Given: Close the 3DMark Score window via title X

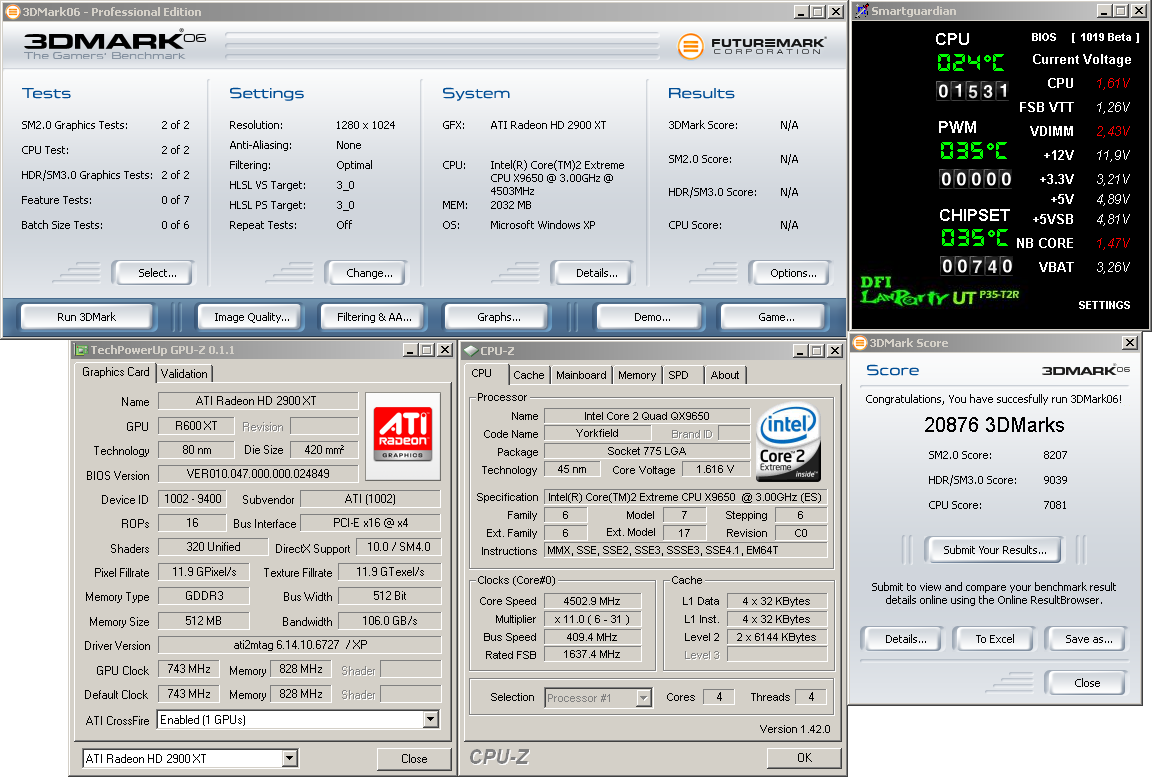Looking at the screenshot, I should click(x=1129, y=343).
